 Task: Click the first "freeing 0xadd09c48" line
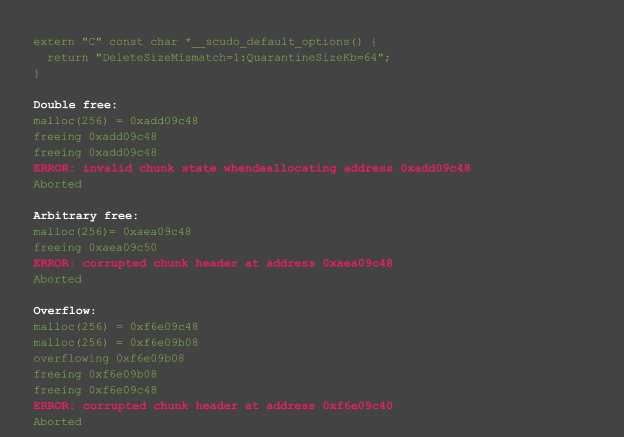(x=95, y=137)
